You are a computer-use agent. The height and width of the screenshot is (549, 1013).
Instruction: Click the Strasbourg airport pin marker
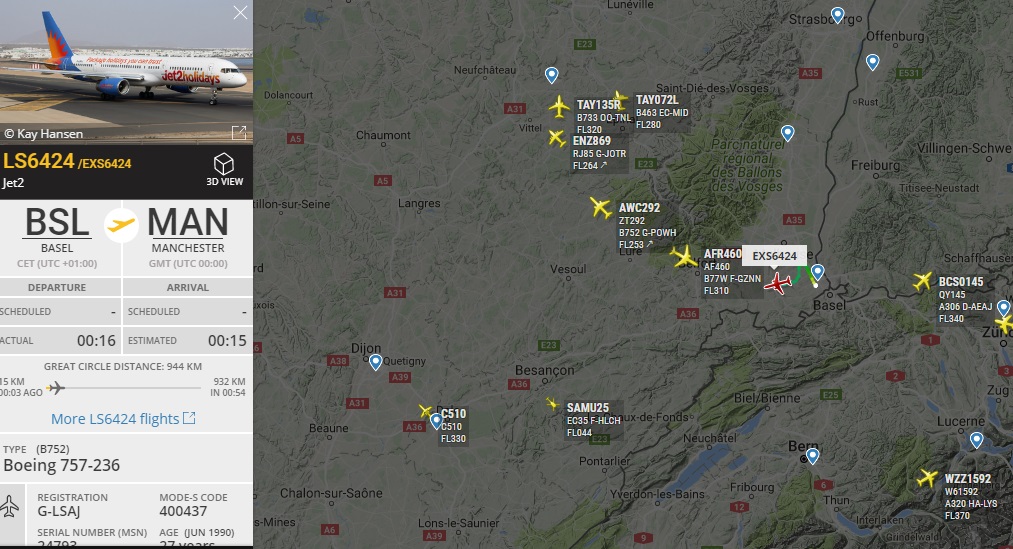[x=837, y=16]
